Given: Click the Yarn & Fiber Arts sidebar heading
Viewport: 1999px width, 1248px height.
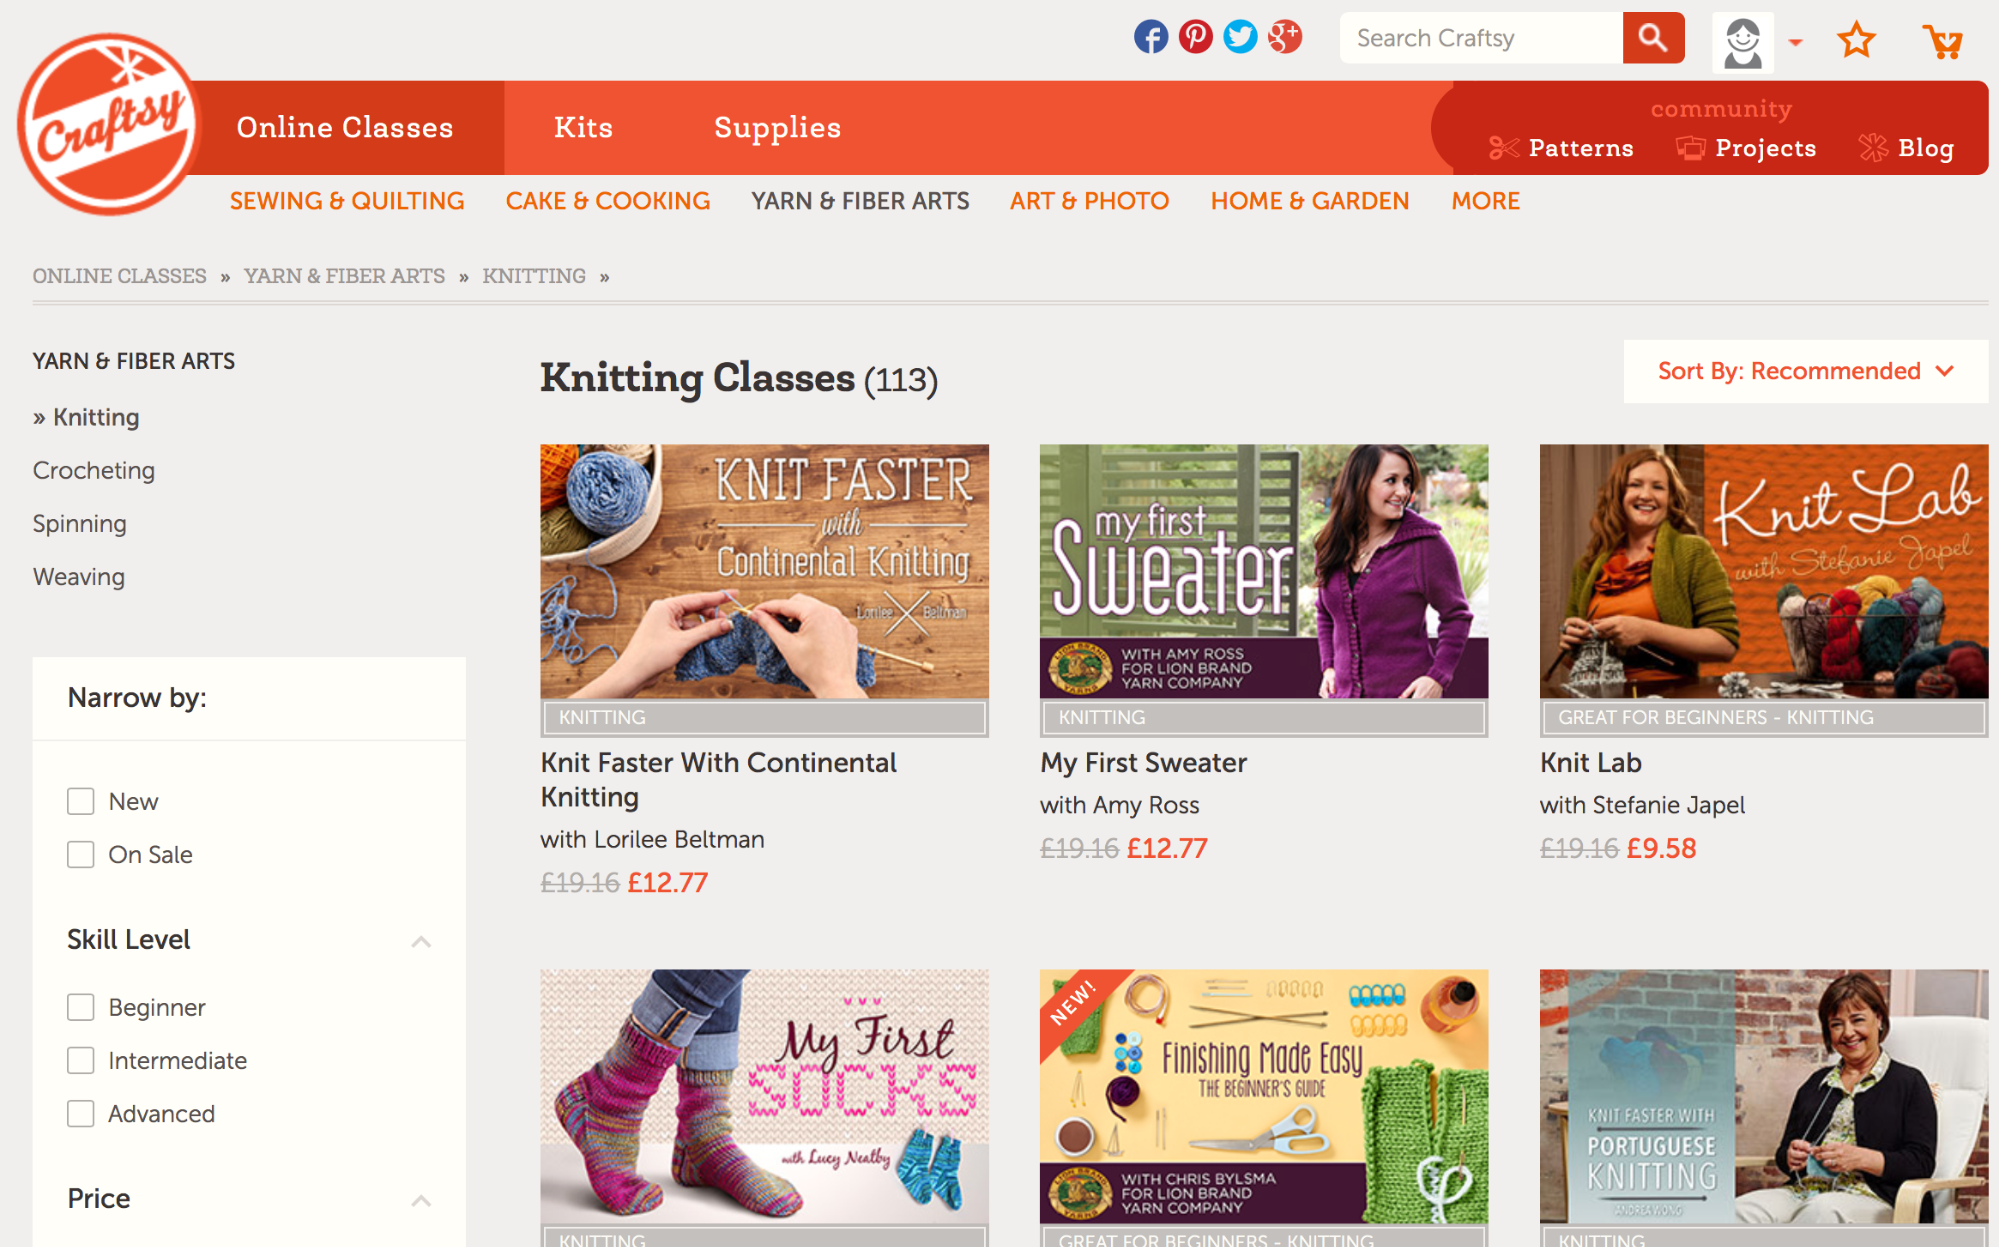Looking at the screenshot, I should click(x=134, y=361).
